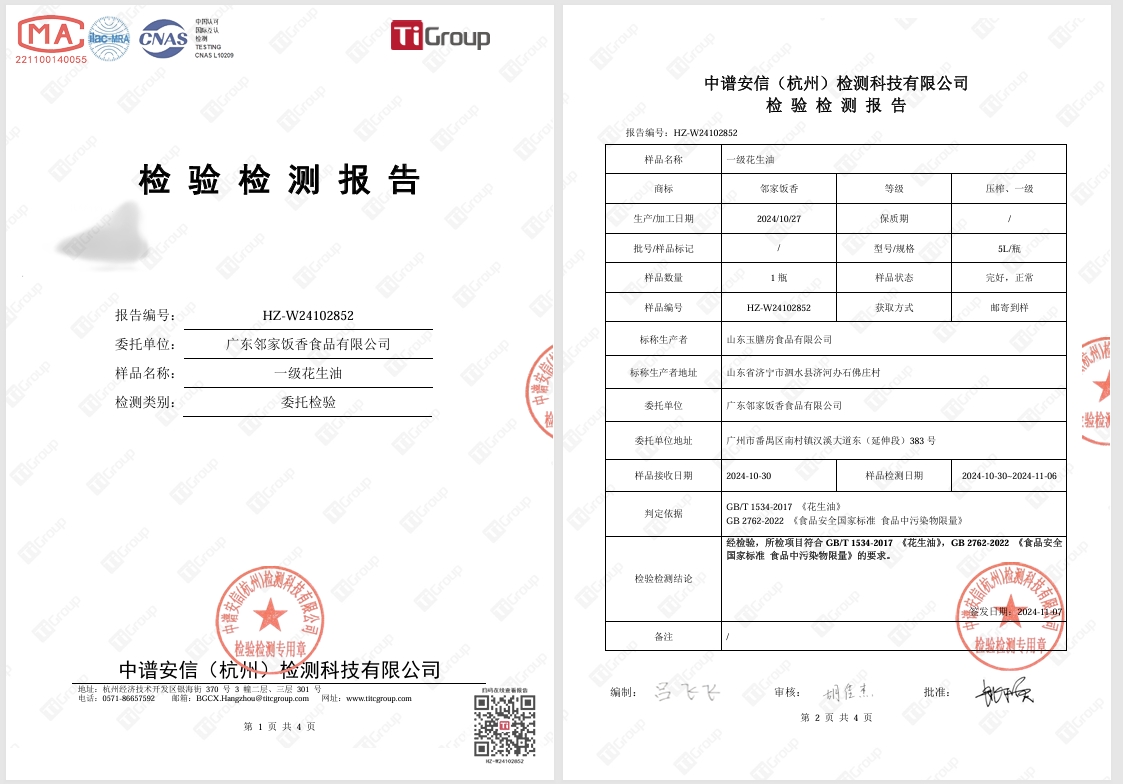Click the 商标 label cell
Viewport: 1123px width, 784px height.
(663, 189)
